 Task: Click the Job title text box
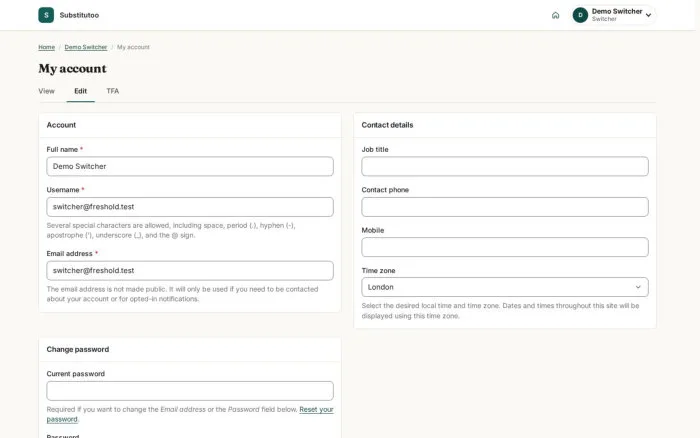(x=505, y=166)
